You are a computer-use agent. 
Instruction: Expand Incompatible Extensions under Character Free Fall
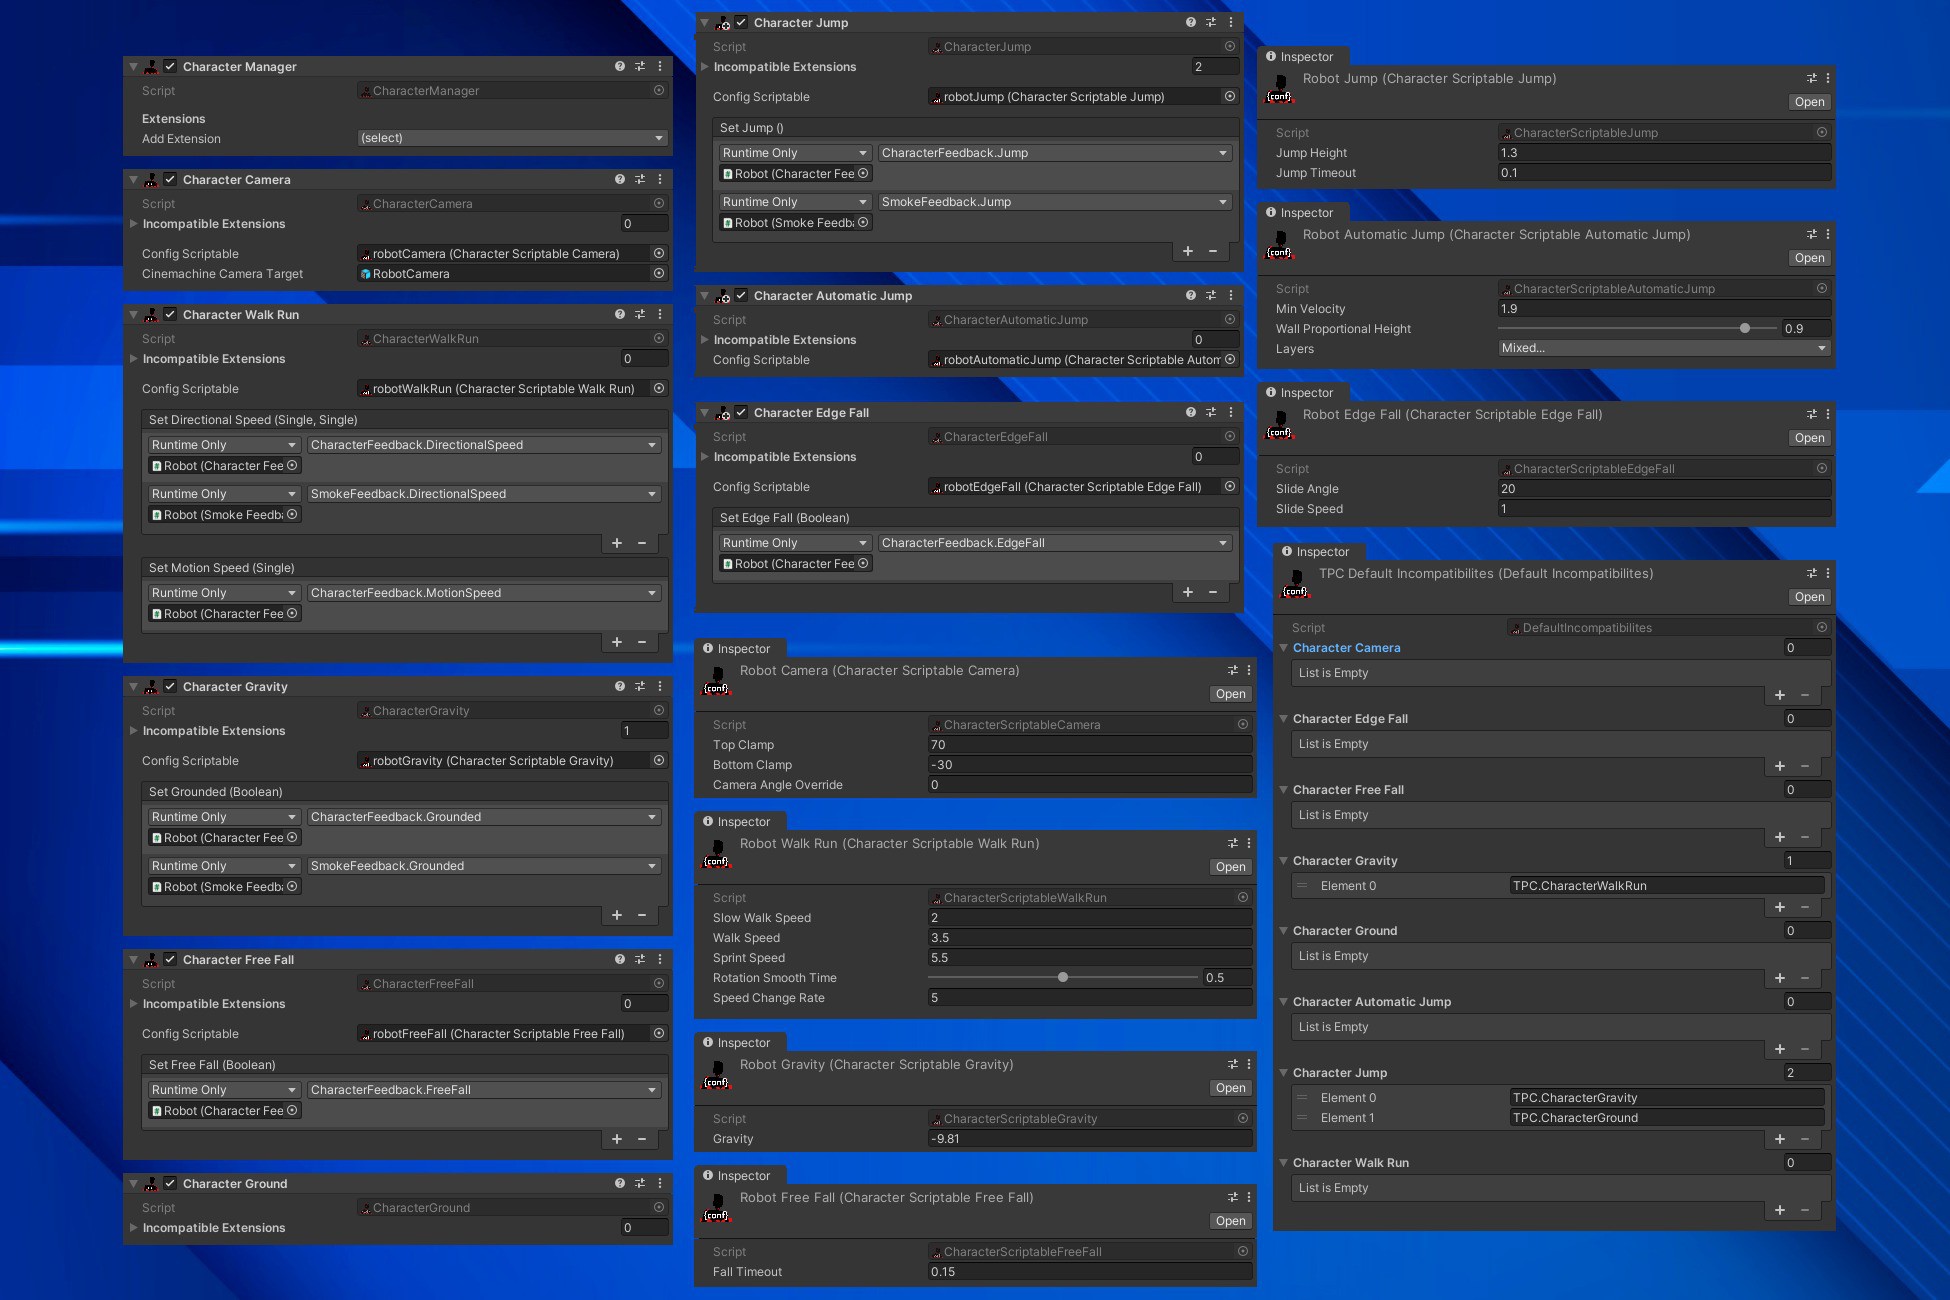pos(134,1003)
